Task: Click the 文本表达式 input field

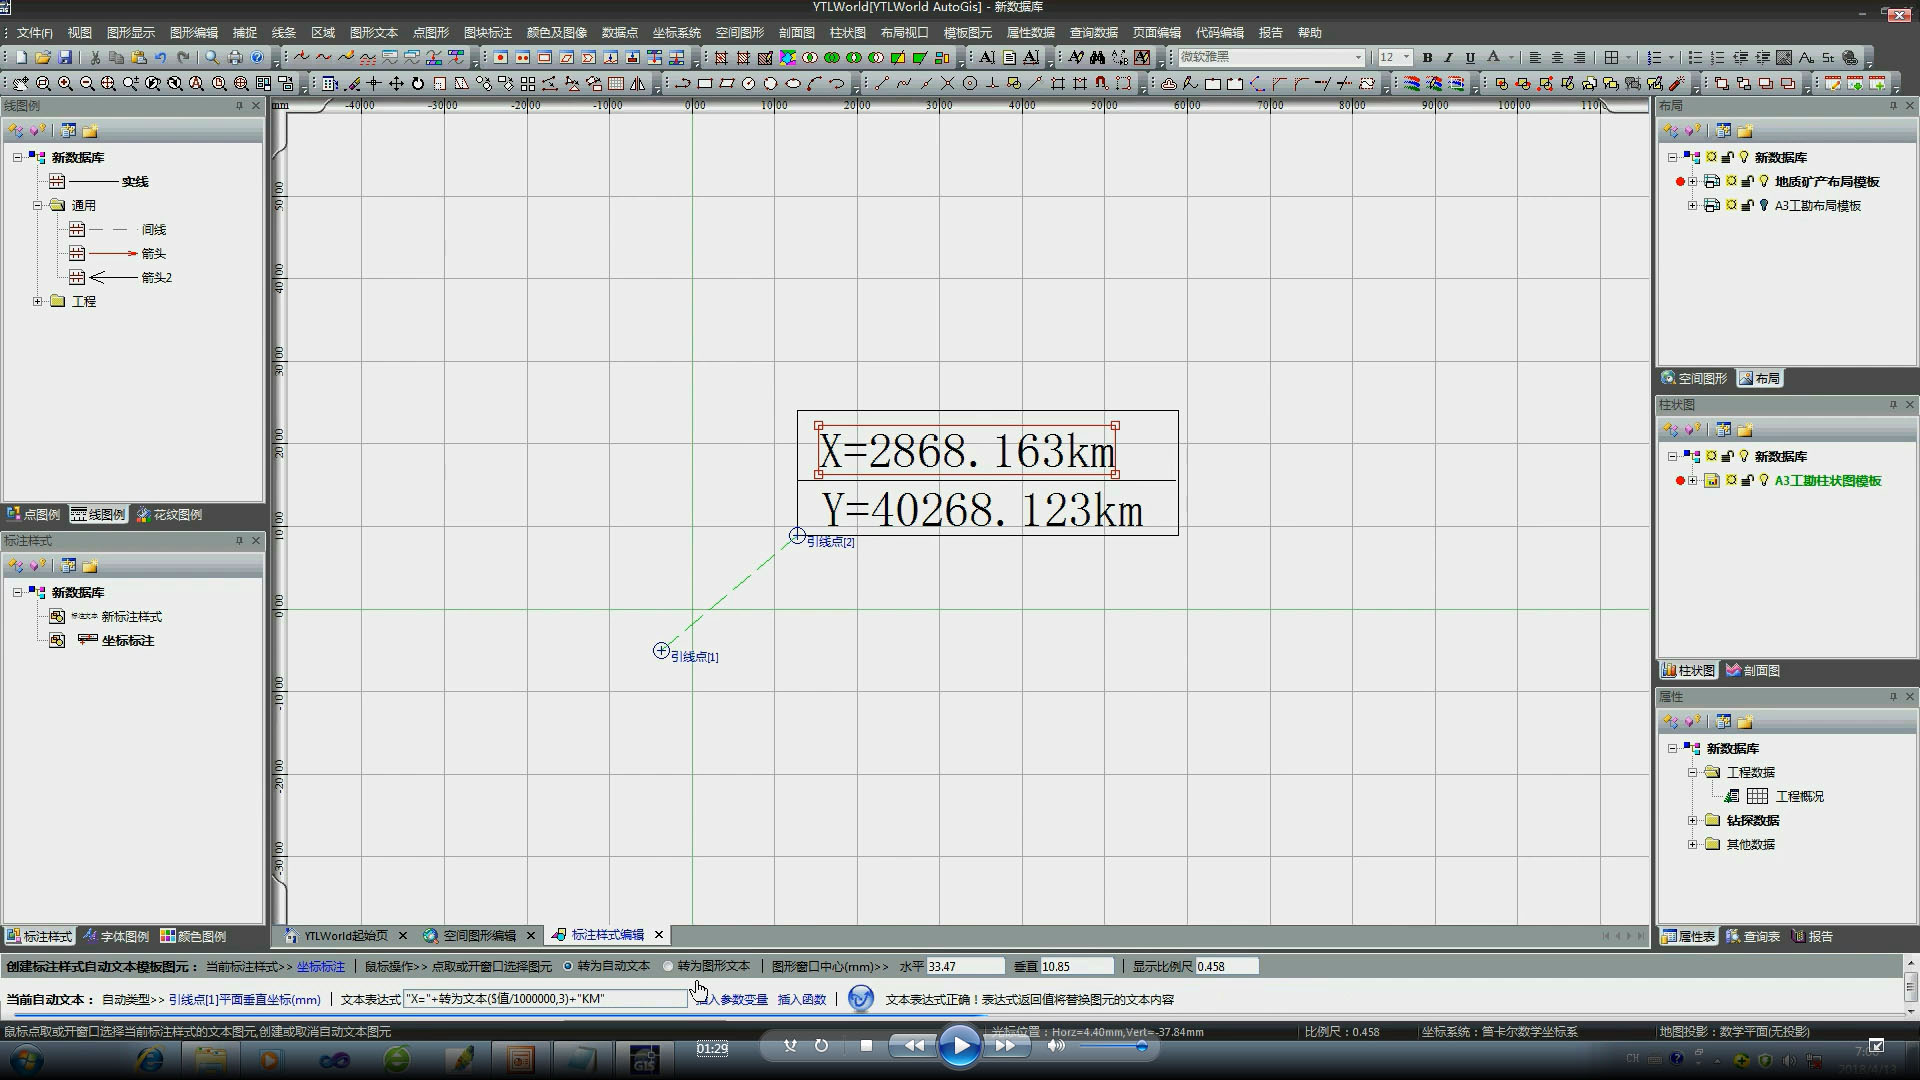Action: (545, 998)
